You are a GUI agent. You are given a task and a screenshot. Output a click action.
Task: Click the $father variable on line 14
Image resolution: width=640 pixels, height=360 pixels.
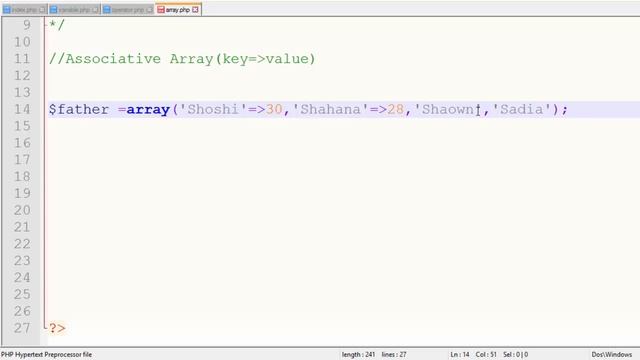79,109
